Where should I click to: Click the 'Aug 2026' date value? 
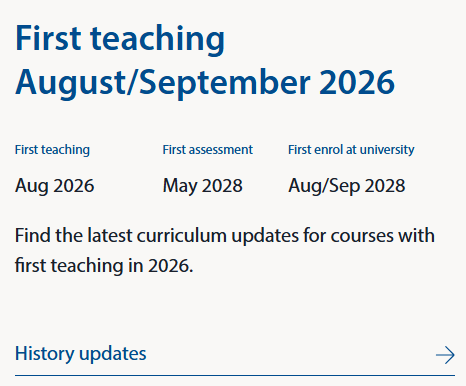click(55, 186)
